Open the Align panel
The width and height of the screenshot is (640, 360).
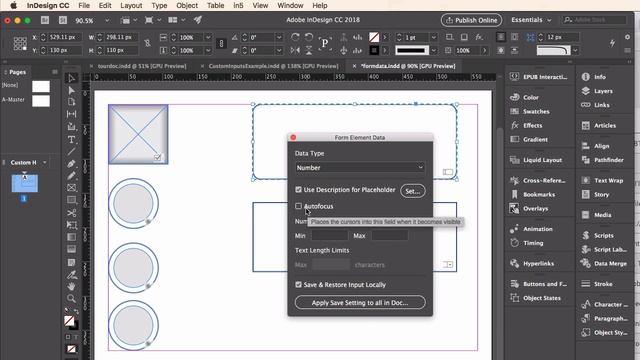[x=596, y=146]
